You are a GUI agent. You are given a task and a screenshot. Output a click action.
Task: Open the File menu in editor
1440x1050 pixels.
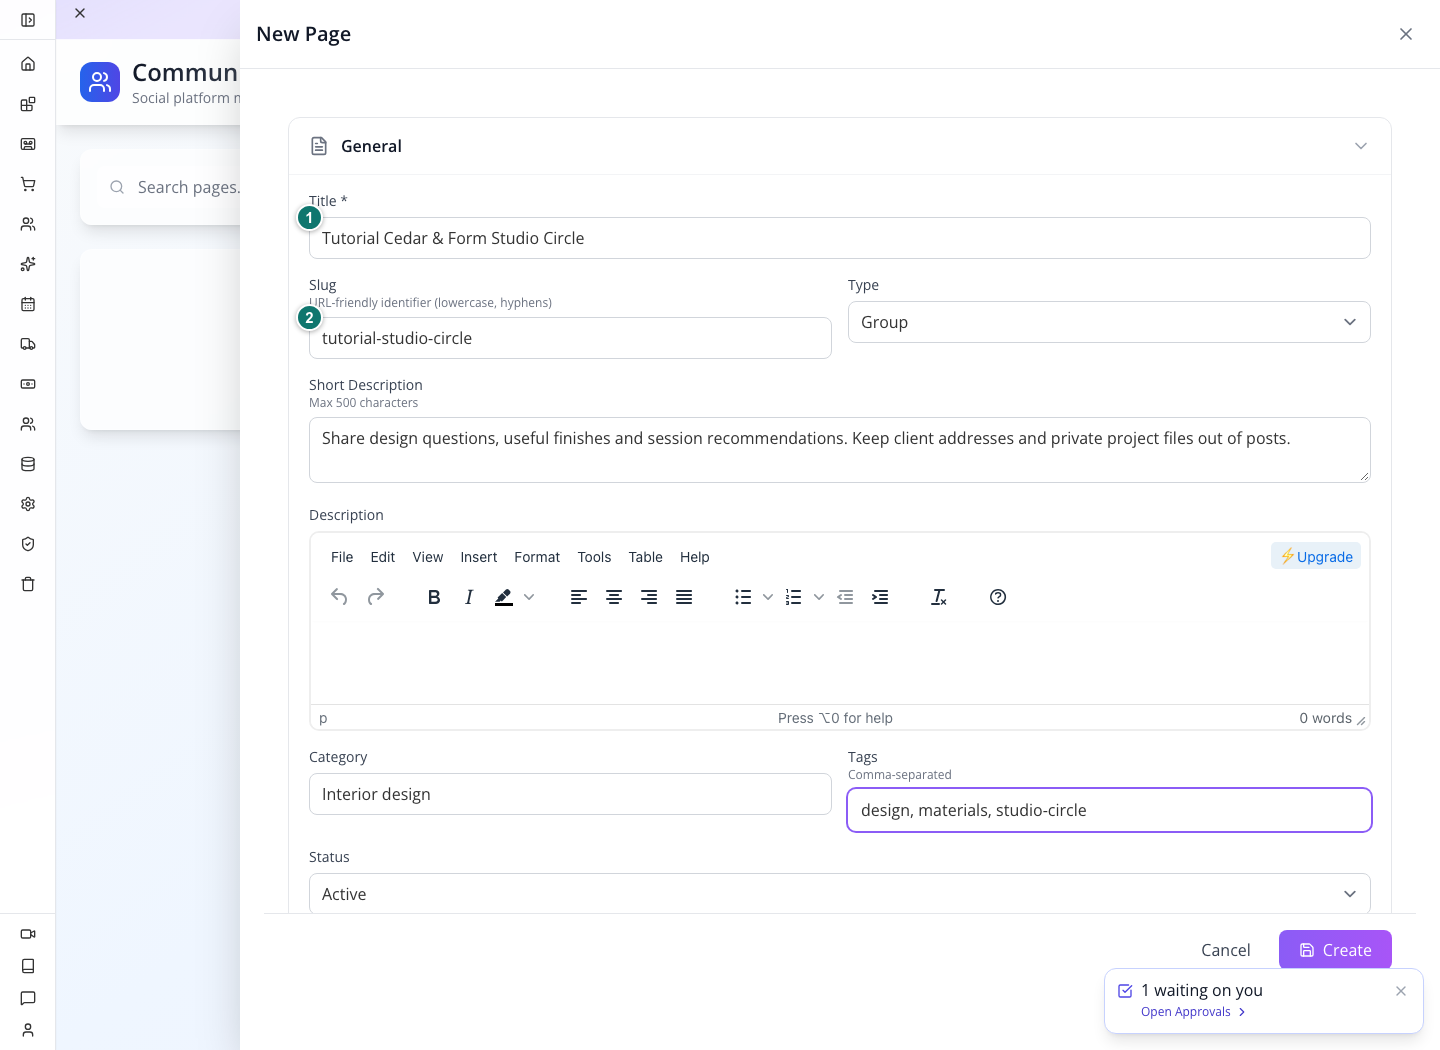(342, 557)
